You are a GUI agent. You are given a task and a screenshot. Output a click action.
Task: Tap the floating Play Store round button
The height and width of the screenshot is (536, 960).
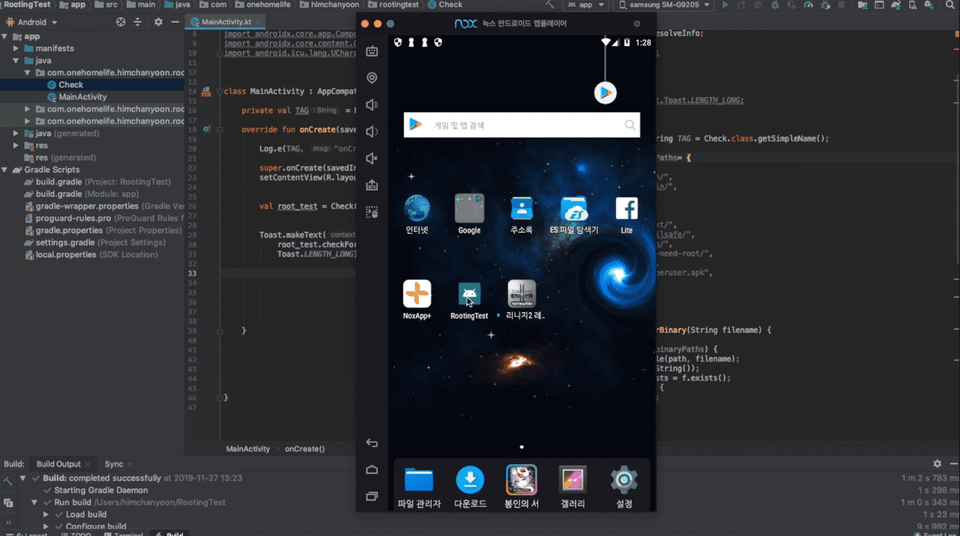point(606,93)
